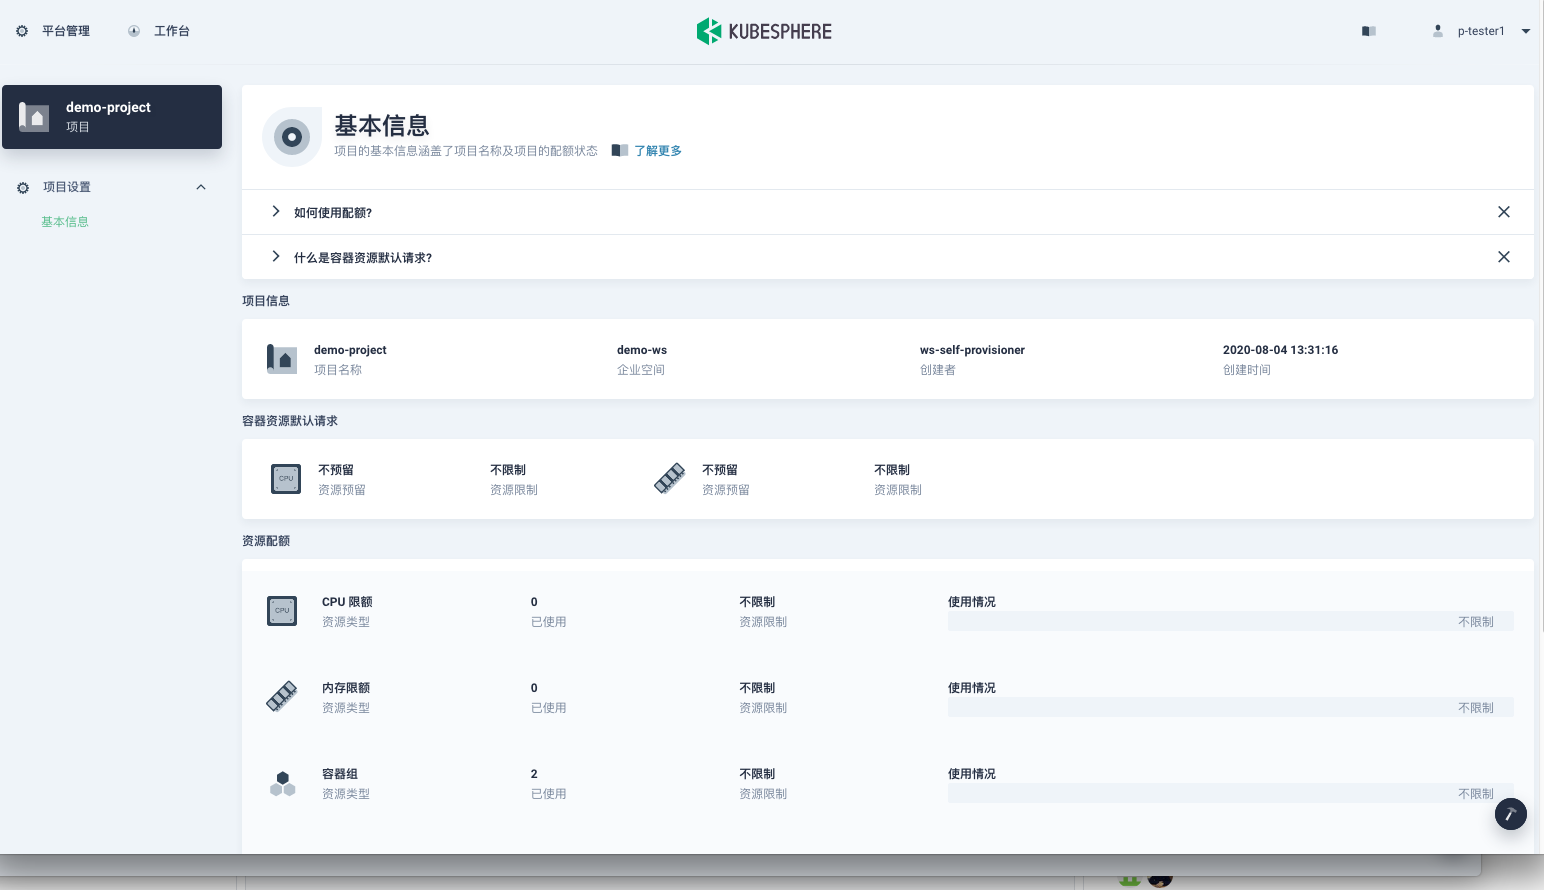The image size is (1544, 890).
Task: Click the memory icon in 容器资源默认请求
Action: click(x=670, y=479)
